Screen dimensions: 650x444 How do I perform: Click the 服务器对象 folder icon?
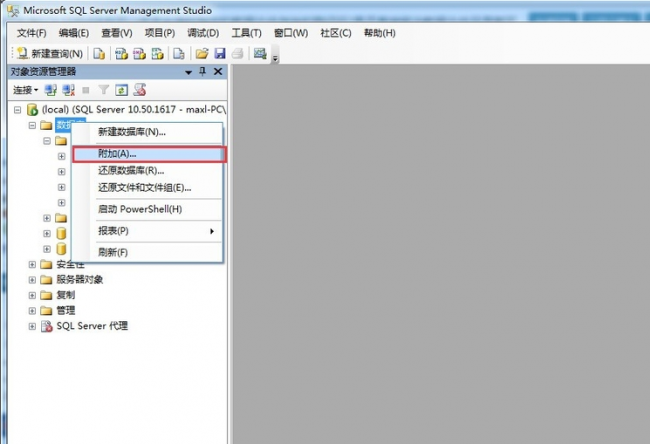[x=46, y=280]
